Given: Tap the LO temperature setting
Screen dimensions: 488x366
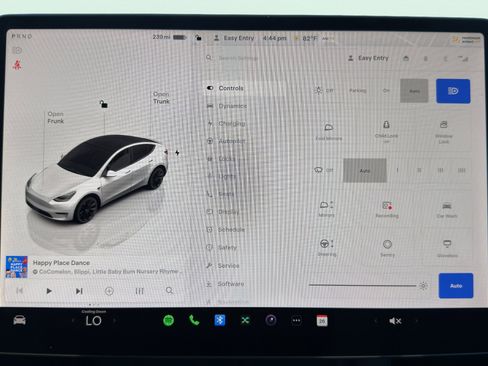Looking at the screenshot, I should tap(93, 321).
